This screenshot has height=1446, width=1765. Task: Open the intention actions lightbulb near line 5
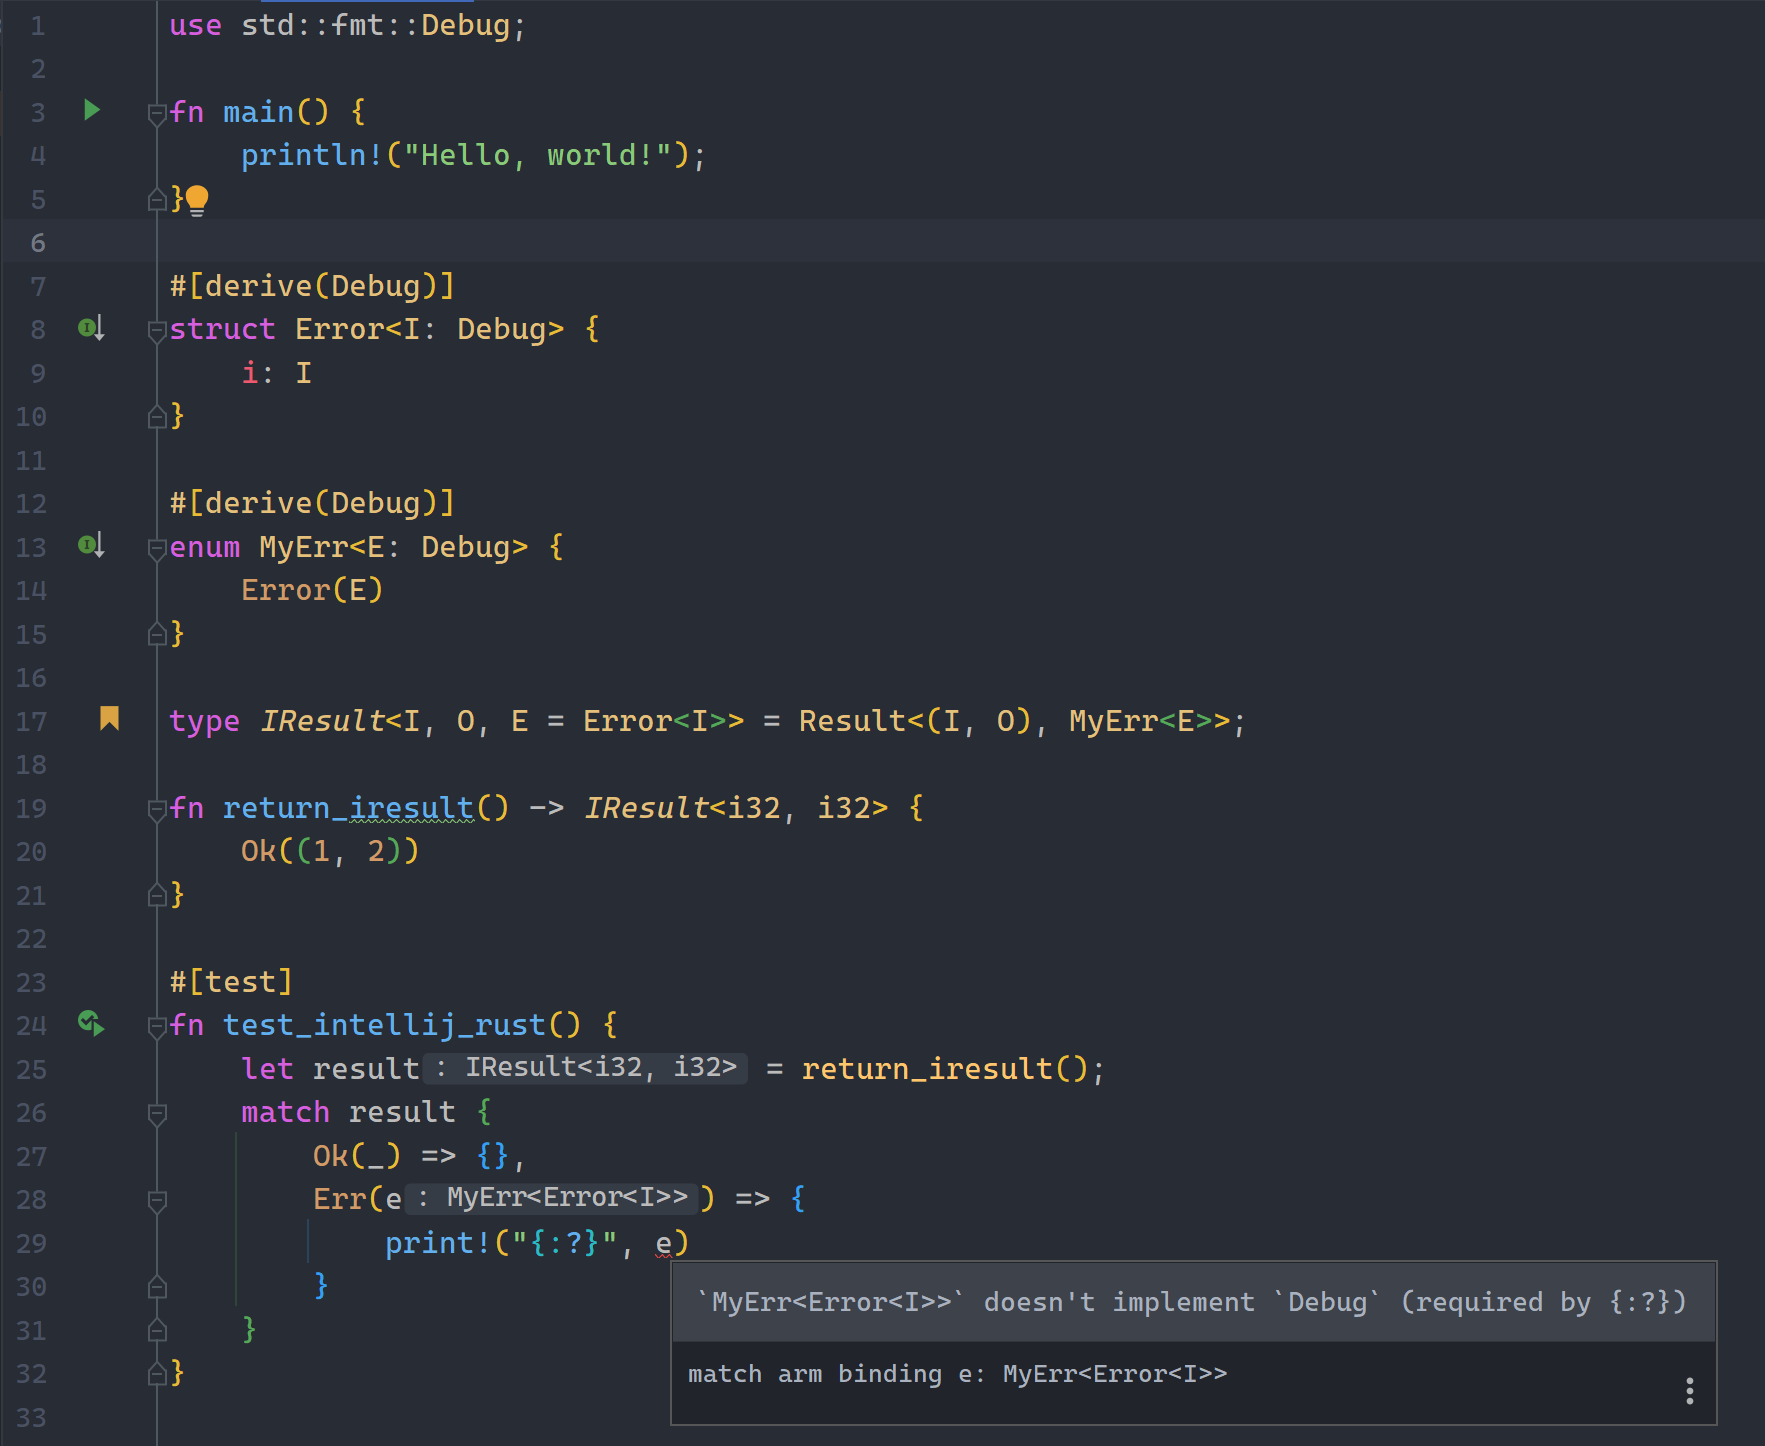click(x=196, y=198)
